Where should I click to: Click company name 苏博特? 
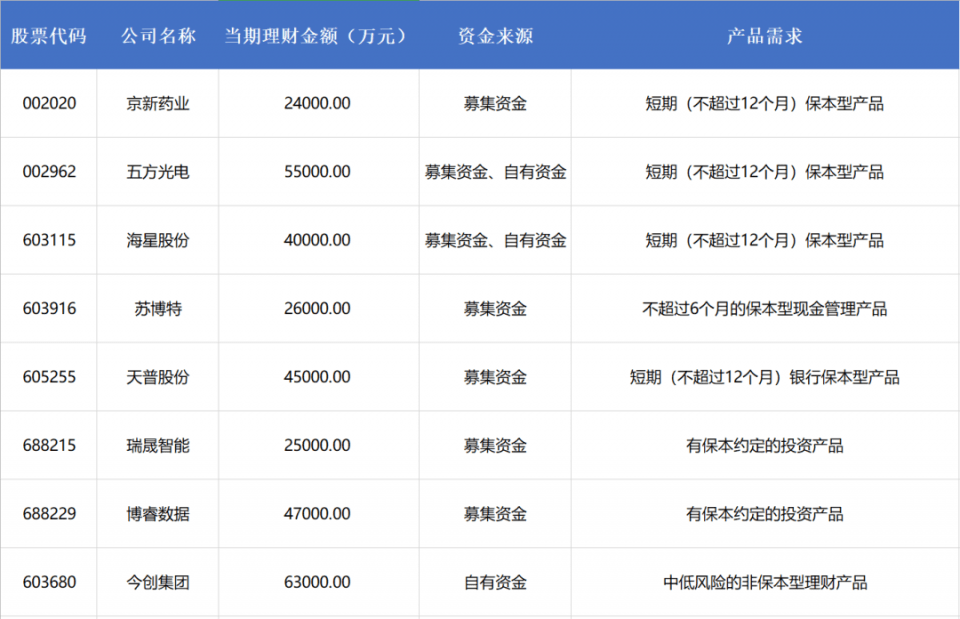coord(158,309)
